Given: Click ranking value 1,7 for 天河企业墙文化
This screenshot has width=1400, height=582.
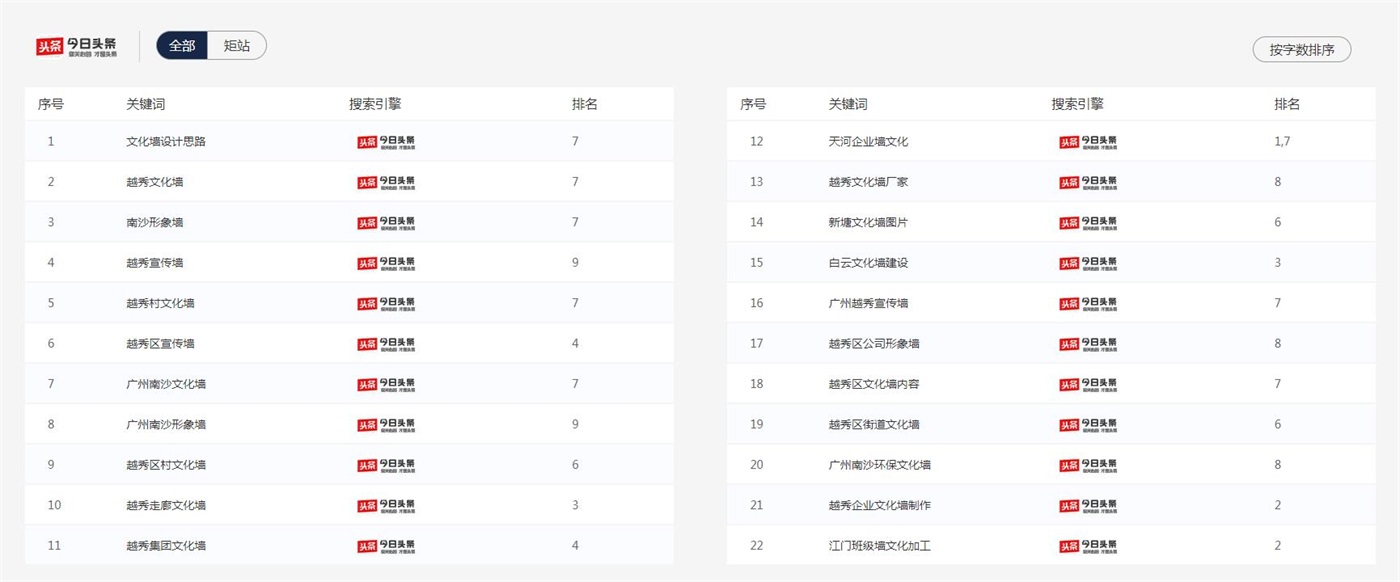Looking at the screenshot, I should click(1282, 142).
